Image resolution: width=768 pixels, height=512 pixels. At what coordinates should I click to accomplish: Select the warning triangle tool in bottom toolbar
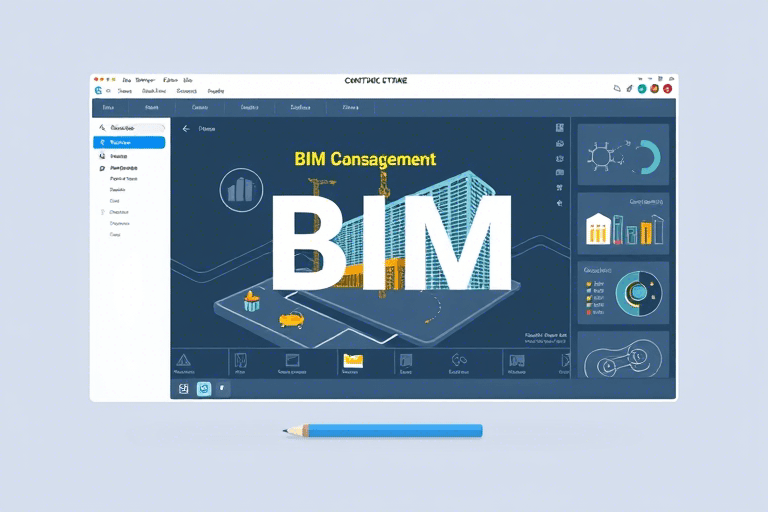(183, 360)
